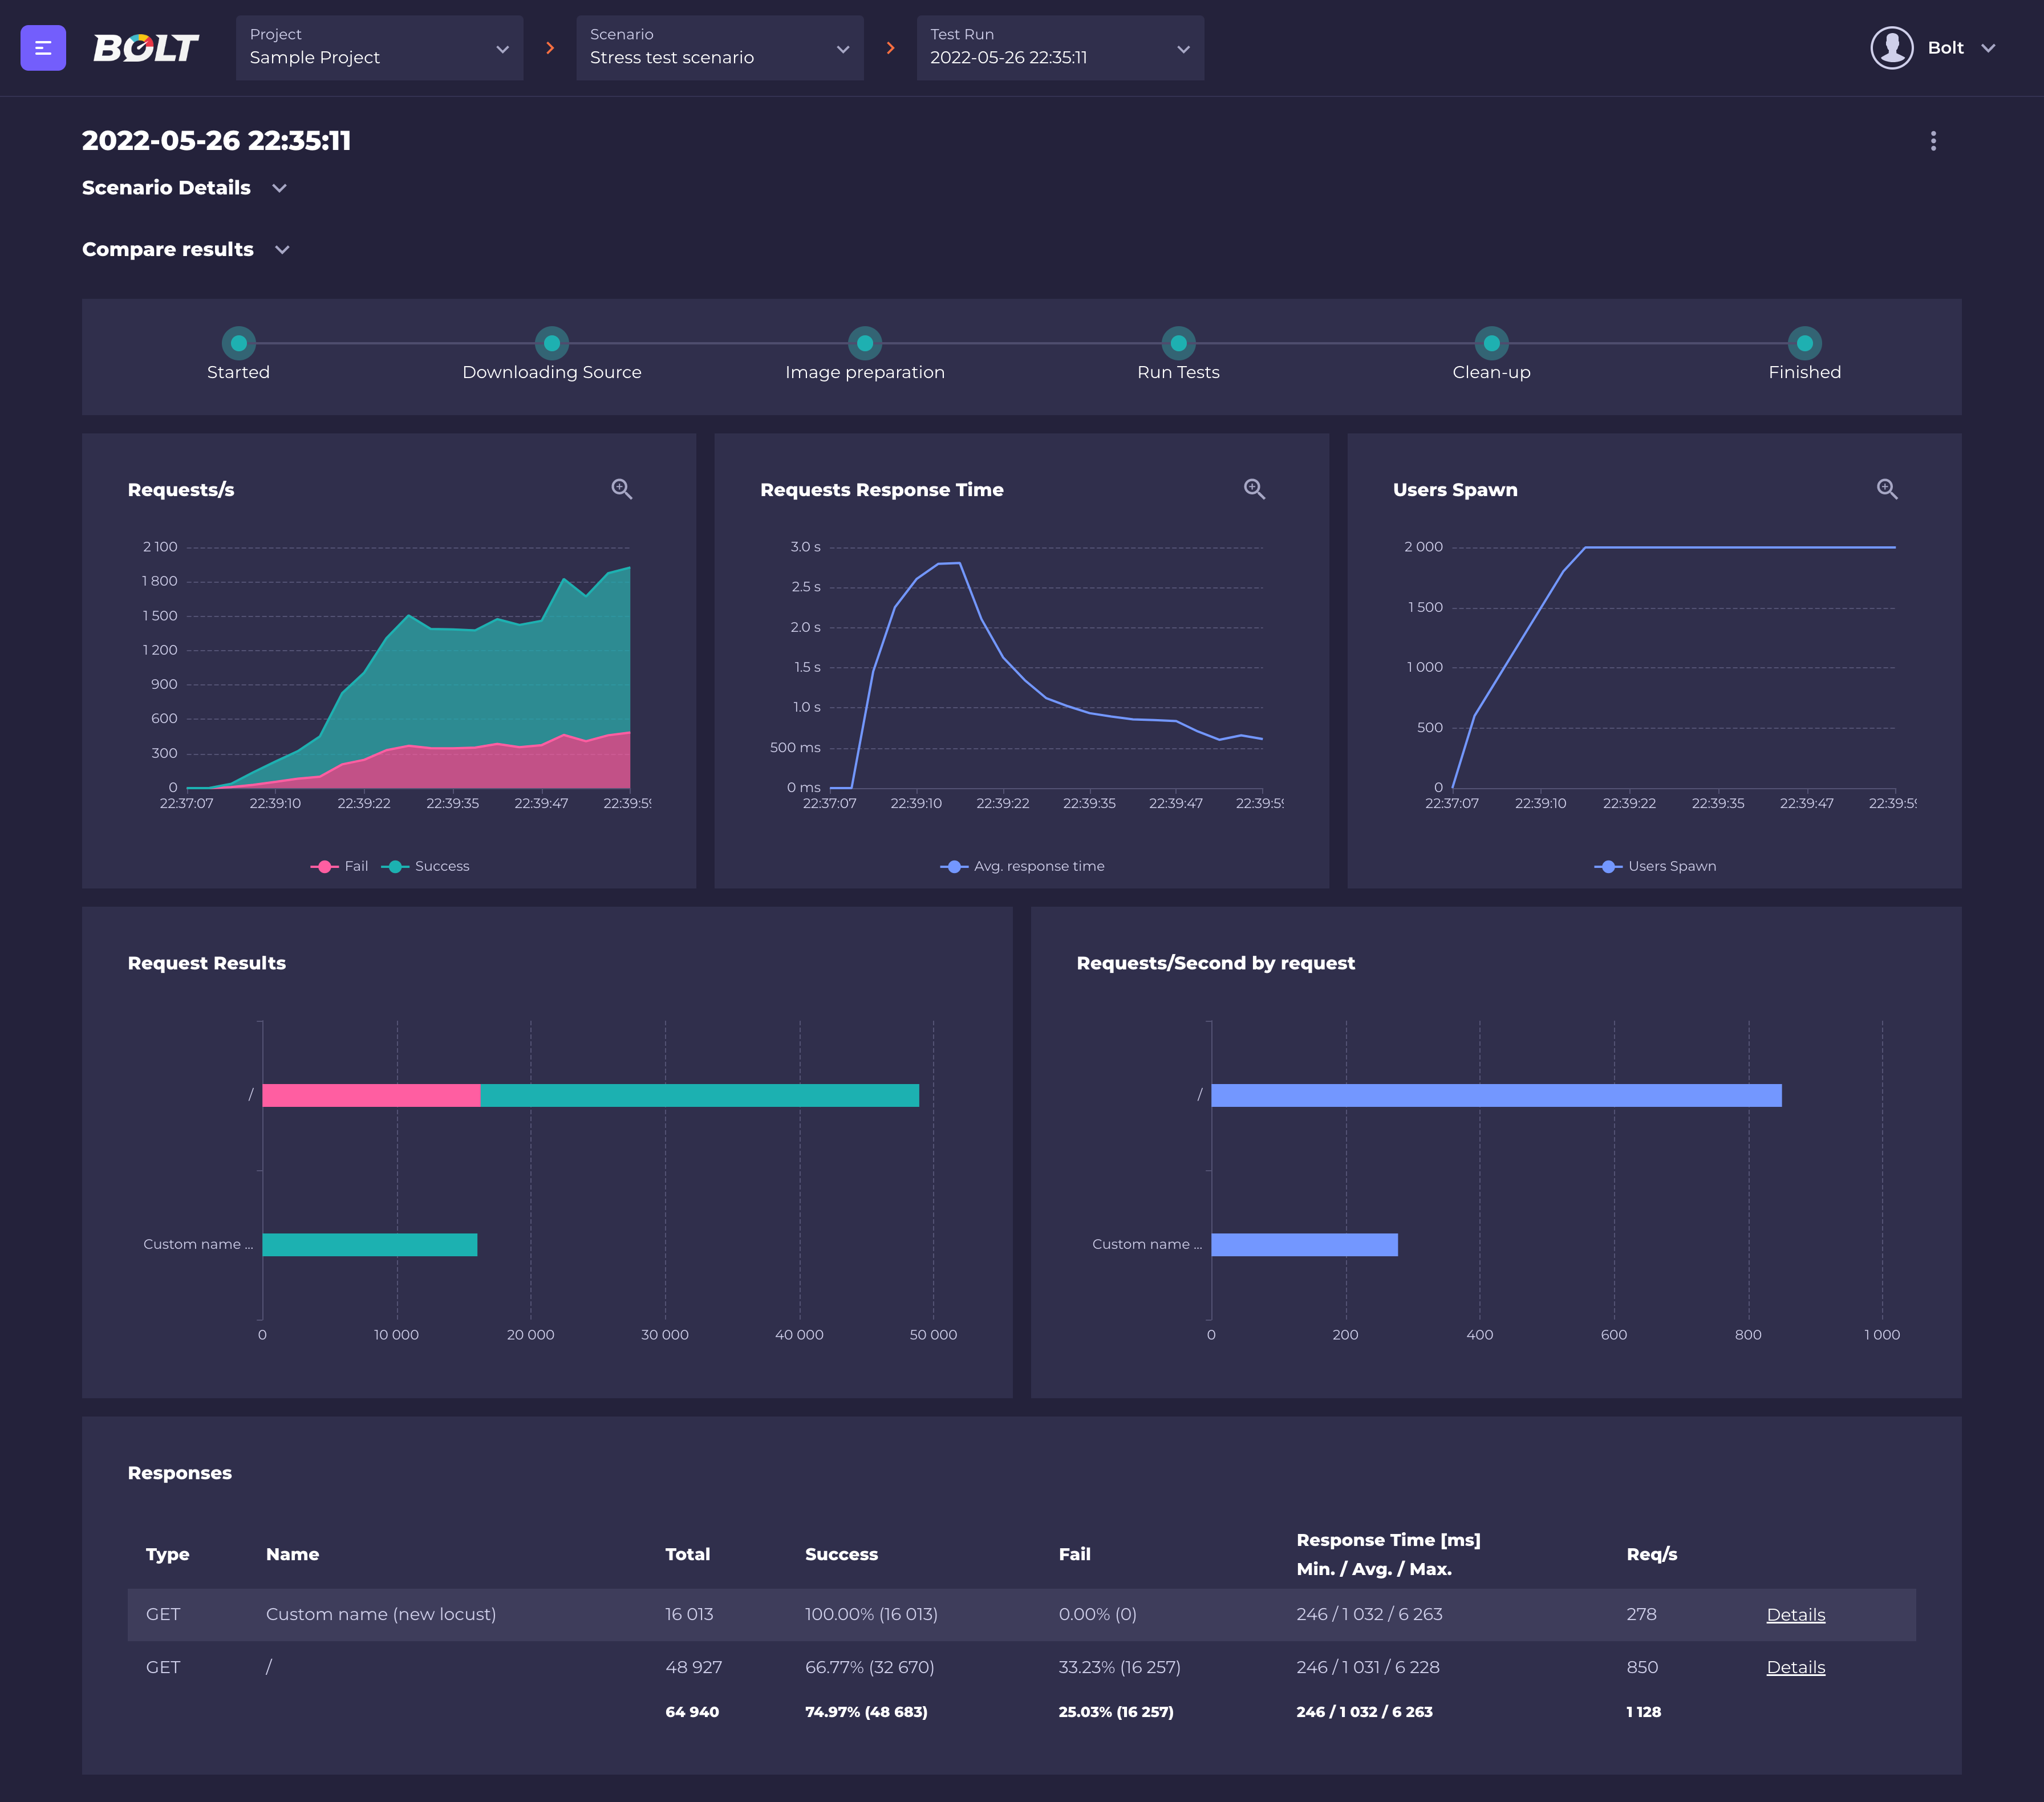Open the Test Run dropdown
Image resolution: width=2044 pixels, height=1802 pixels.
point(1059,48)
